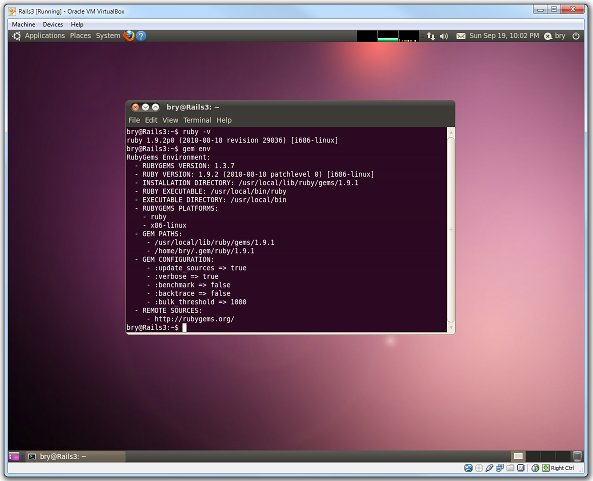
Task: Open the VirtualBox Devices menu
Action: coord(53,25)
